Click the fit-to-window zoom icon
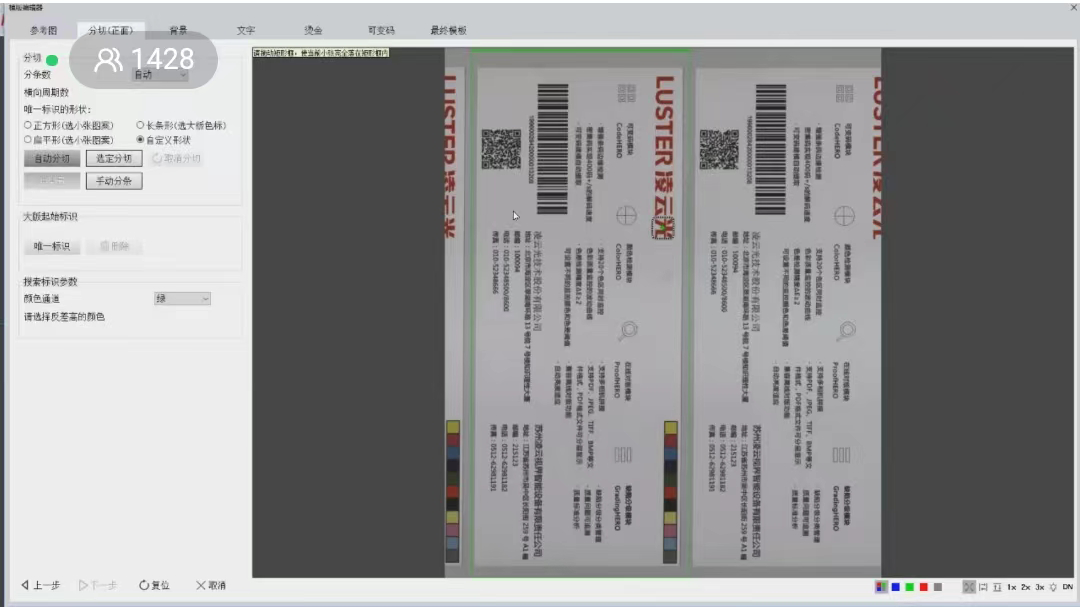Screen dimensions: 1080x607 pos(968,587)
